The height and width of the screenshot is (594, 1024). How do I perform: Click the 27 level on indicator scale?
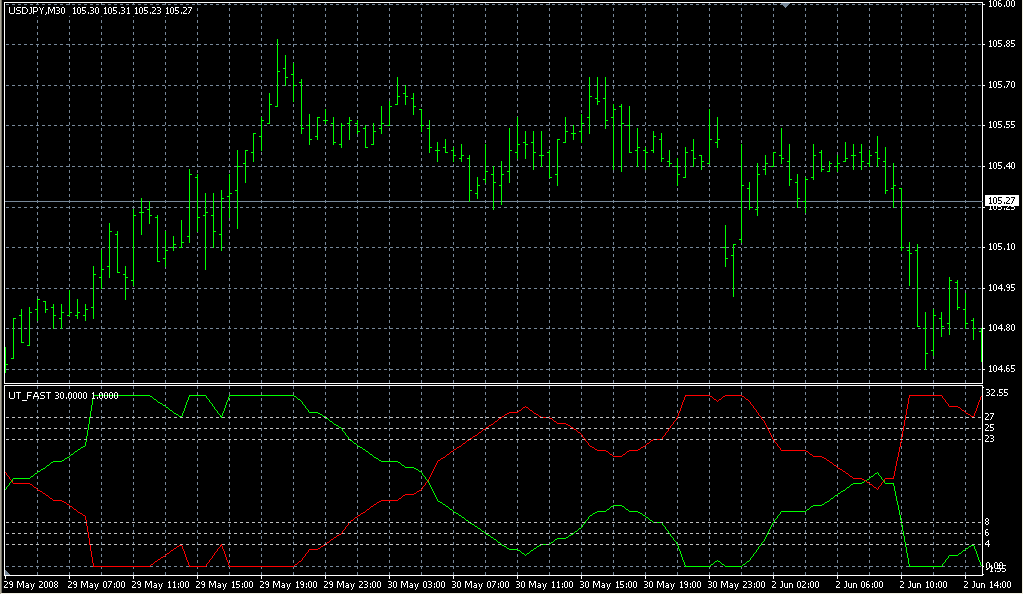point(989,417)
